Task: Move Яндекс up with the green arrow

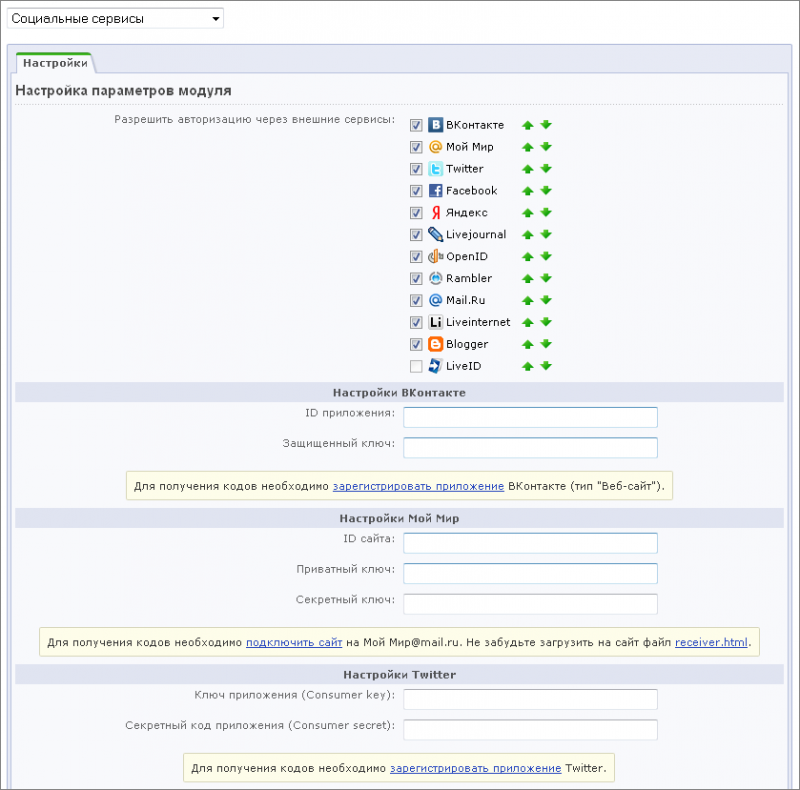Action: 528,213
